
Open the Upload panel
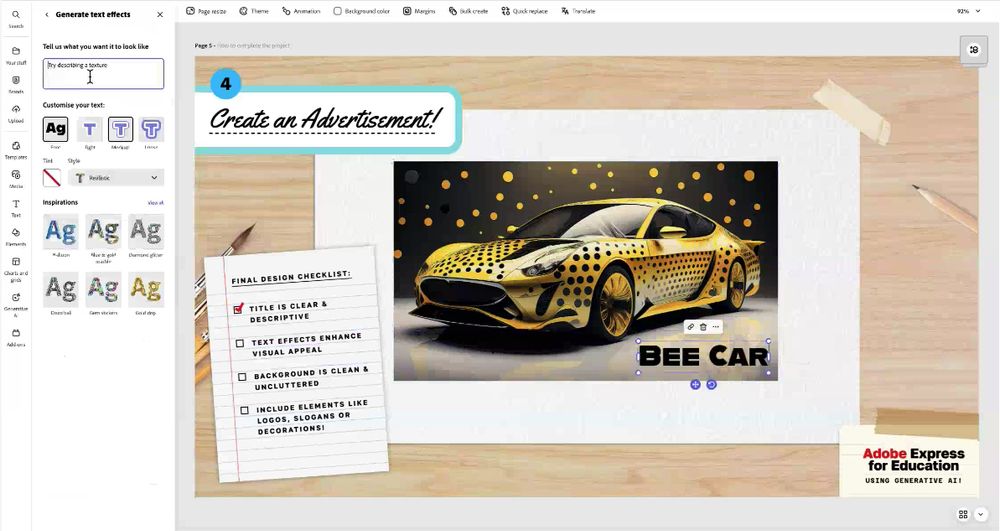point(16,114)
